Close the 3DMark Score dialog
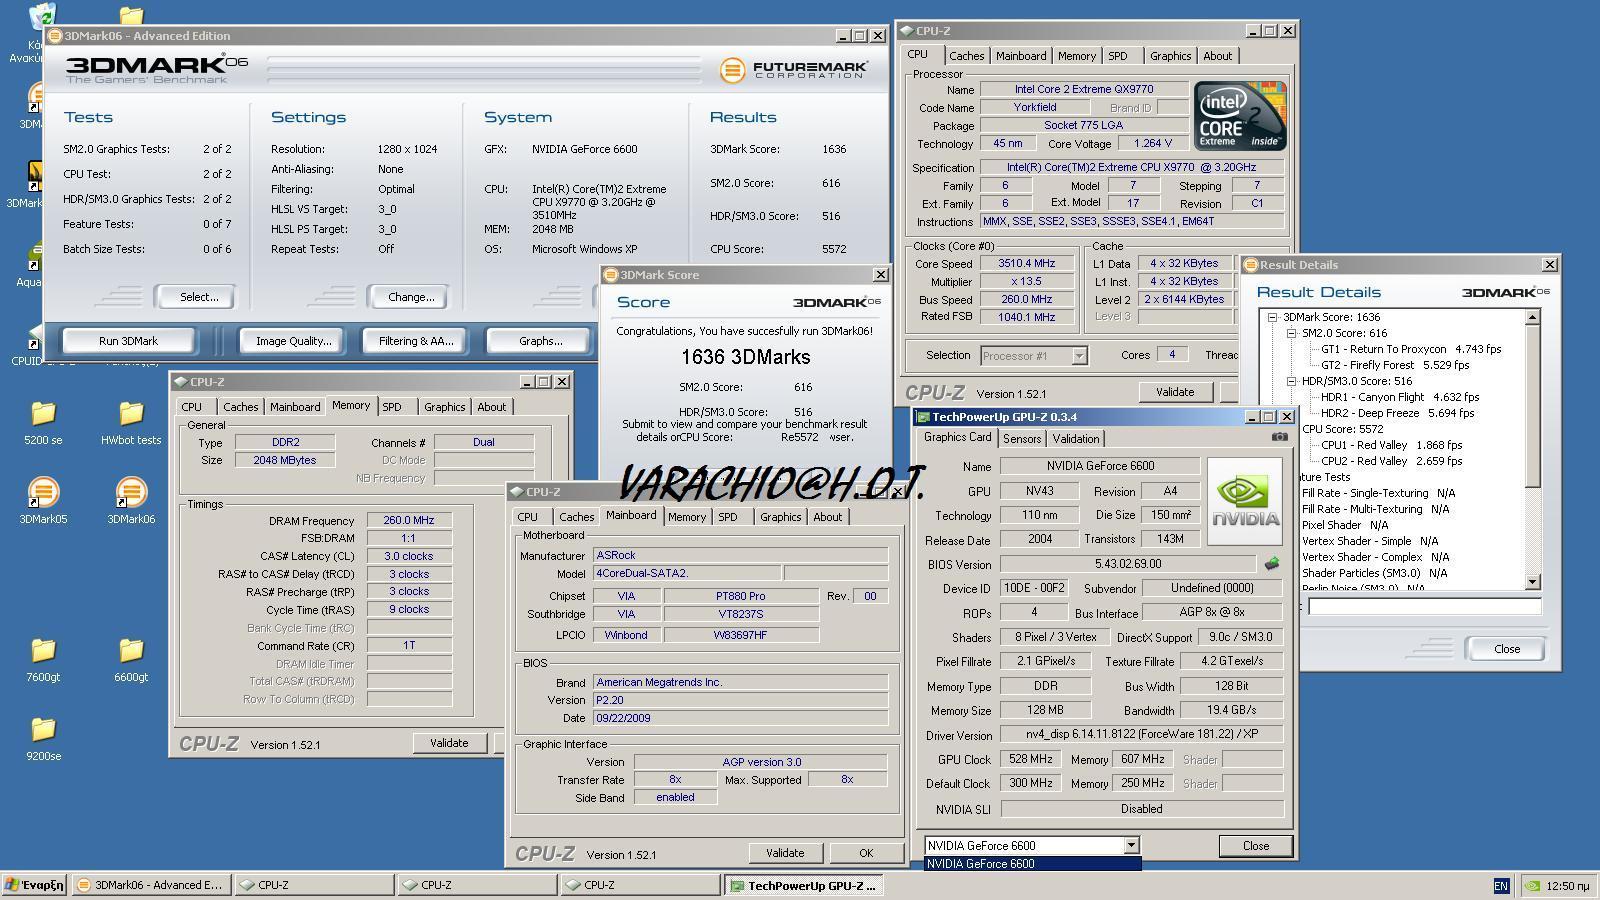The width and height of the screenshot is (1600, 900). pyautogui.click(x=880, y=275)
